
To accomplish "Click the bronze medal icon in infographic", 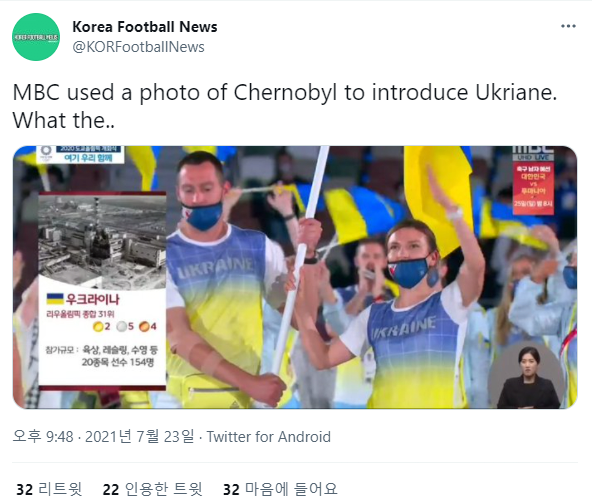I will (x=144, y=326).
